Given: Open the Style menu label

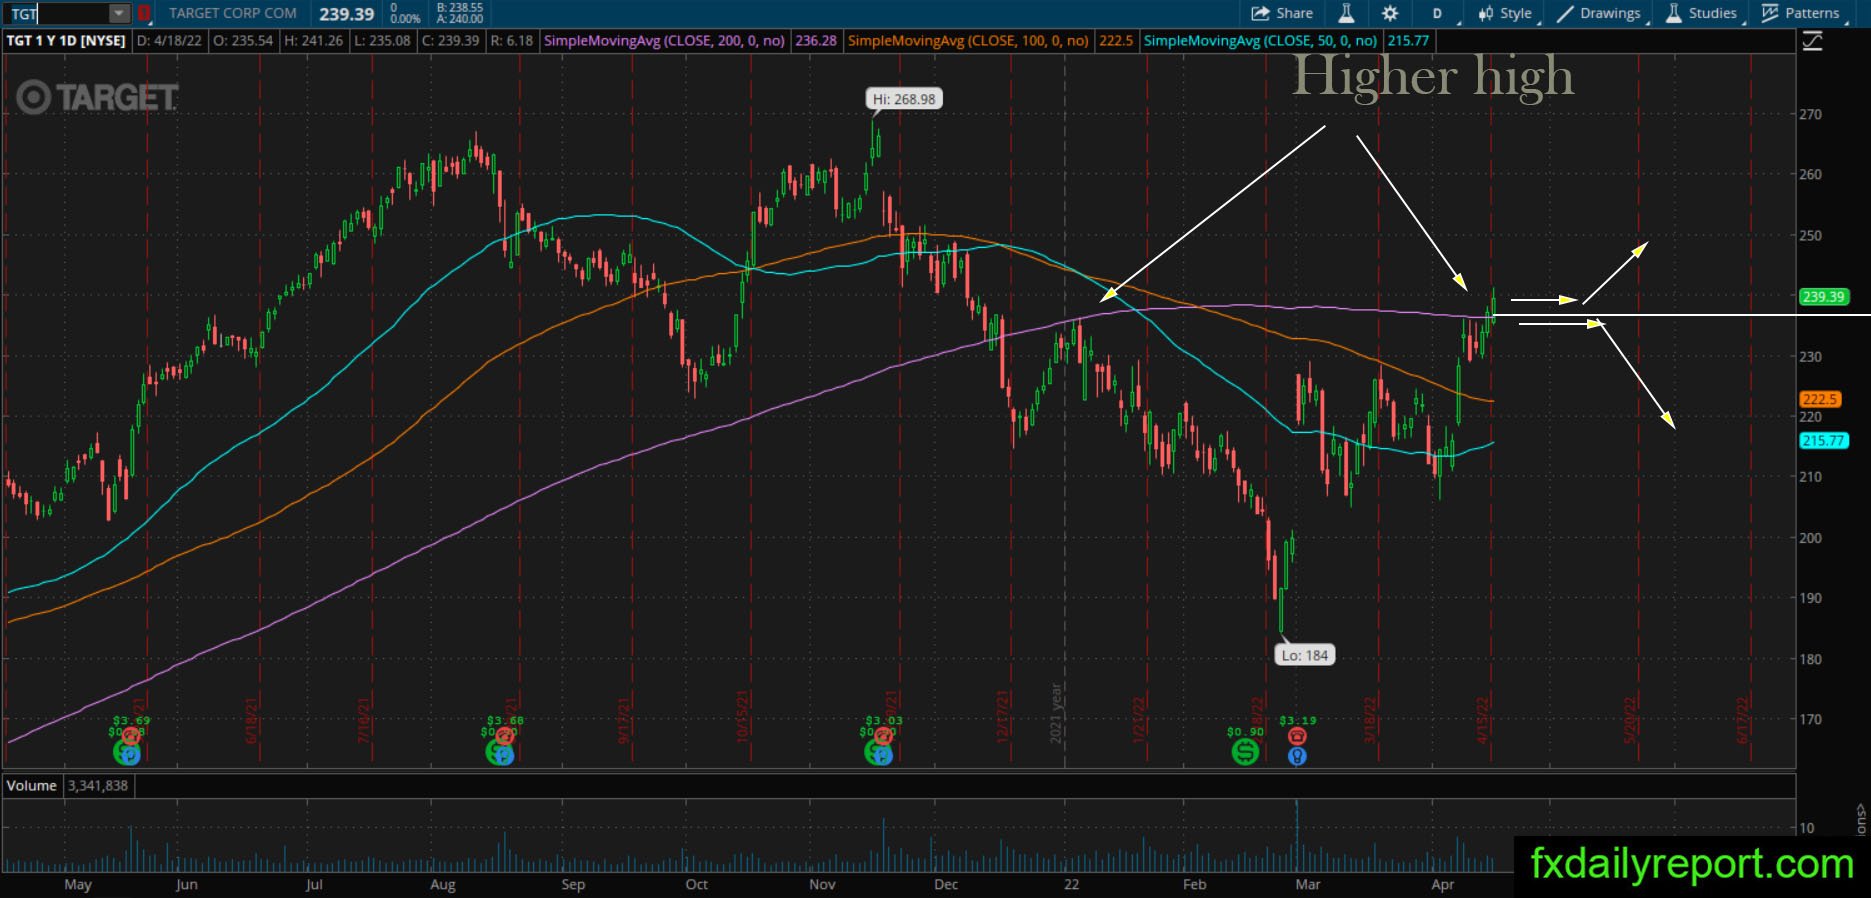Looking at the screenshot, I should [x=1516, y=14].
